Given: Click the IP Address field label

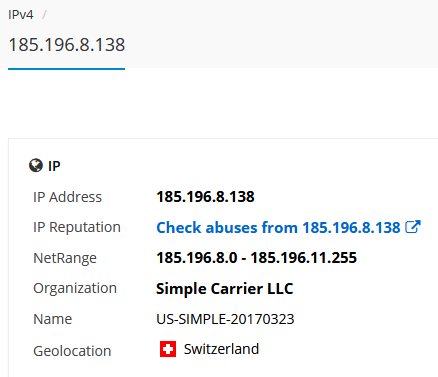Looking at the screenshot, I should [67, 197].
